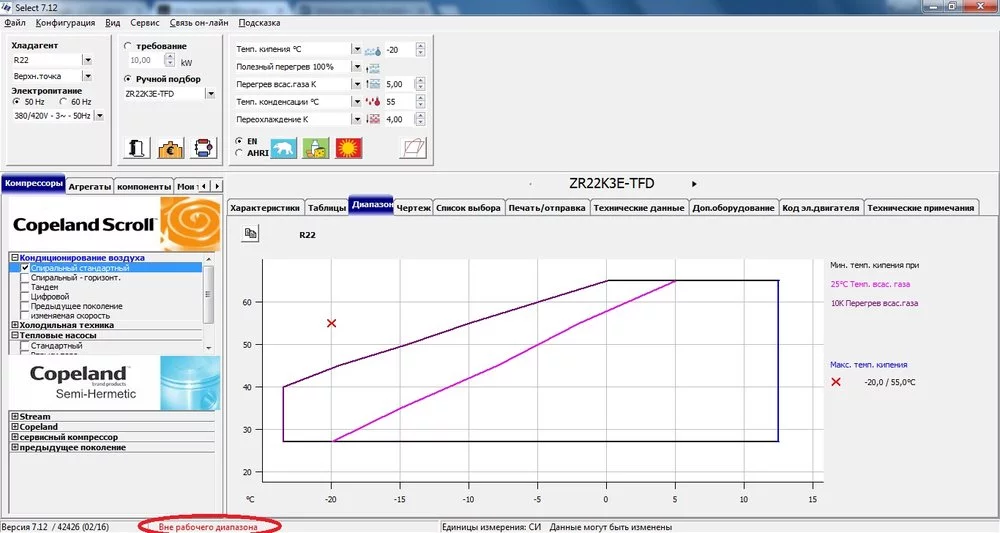This screenshot has height=533, width=1000.
Task: Decrease the condensing temperature 55 spinner
Action: [x=420, y=105]
